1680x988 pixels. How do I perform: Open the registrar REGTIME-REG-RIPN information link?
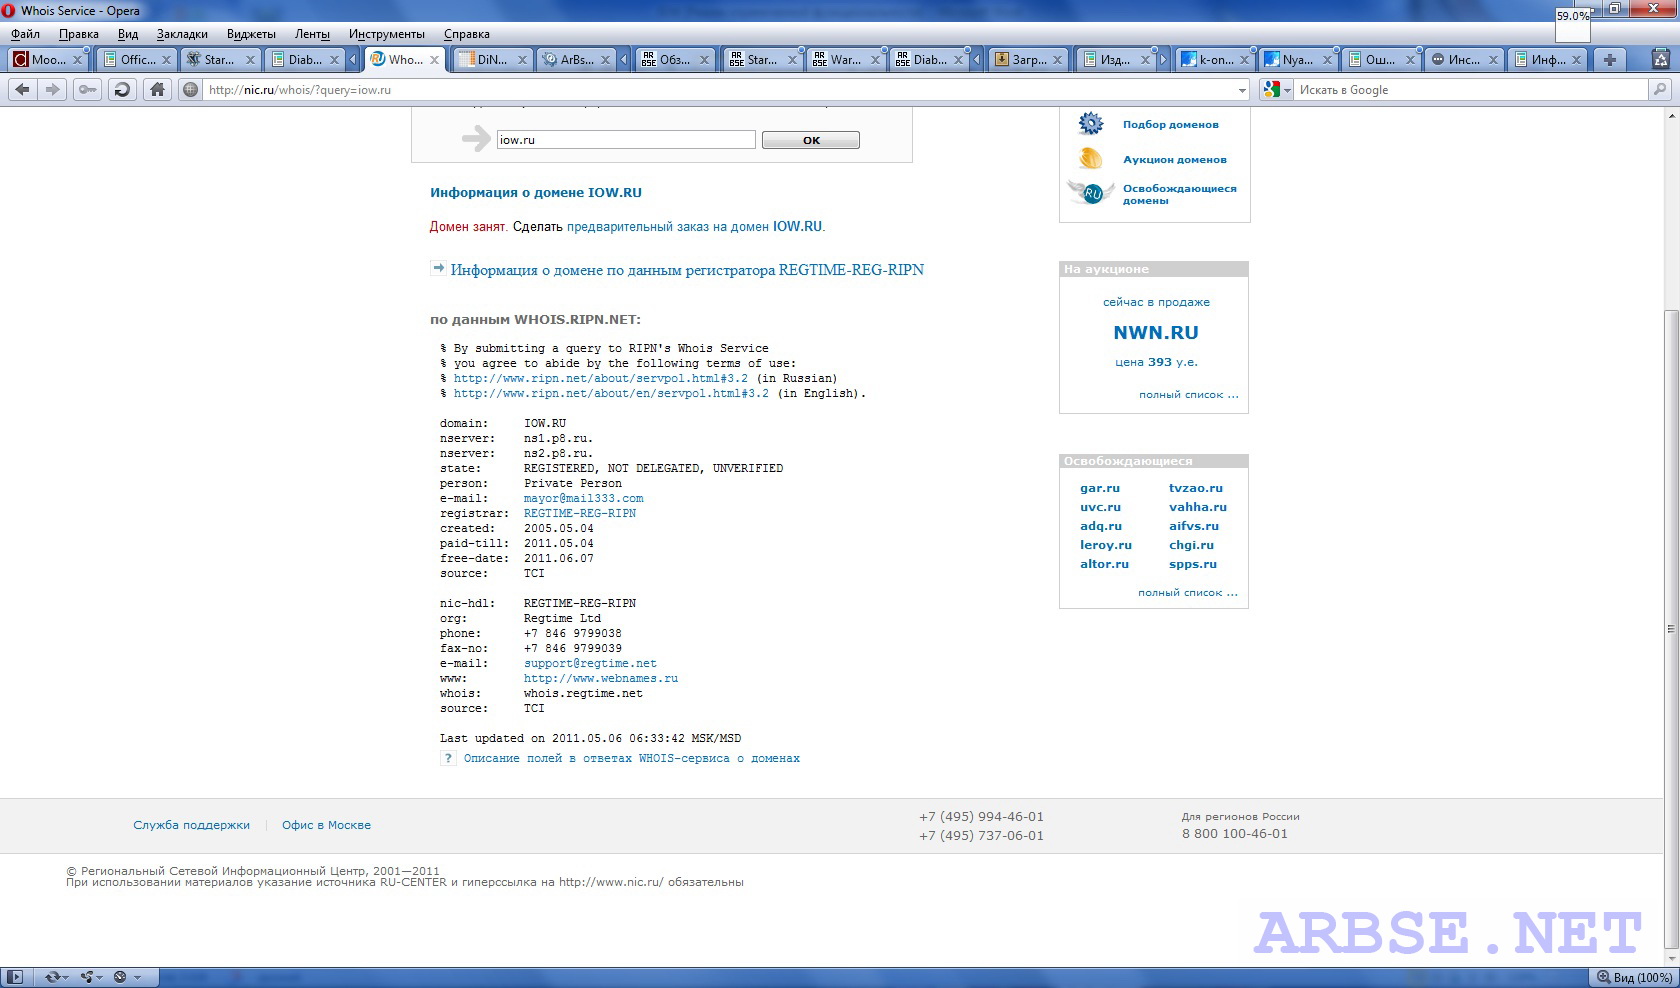[x=687, y=270]
